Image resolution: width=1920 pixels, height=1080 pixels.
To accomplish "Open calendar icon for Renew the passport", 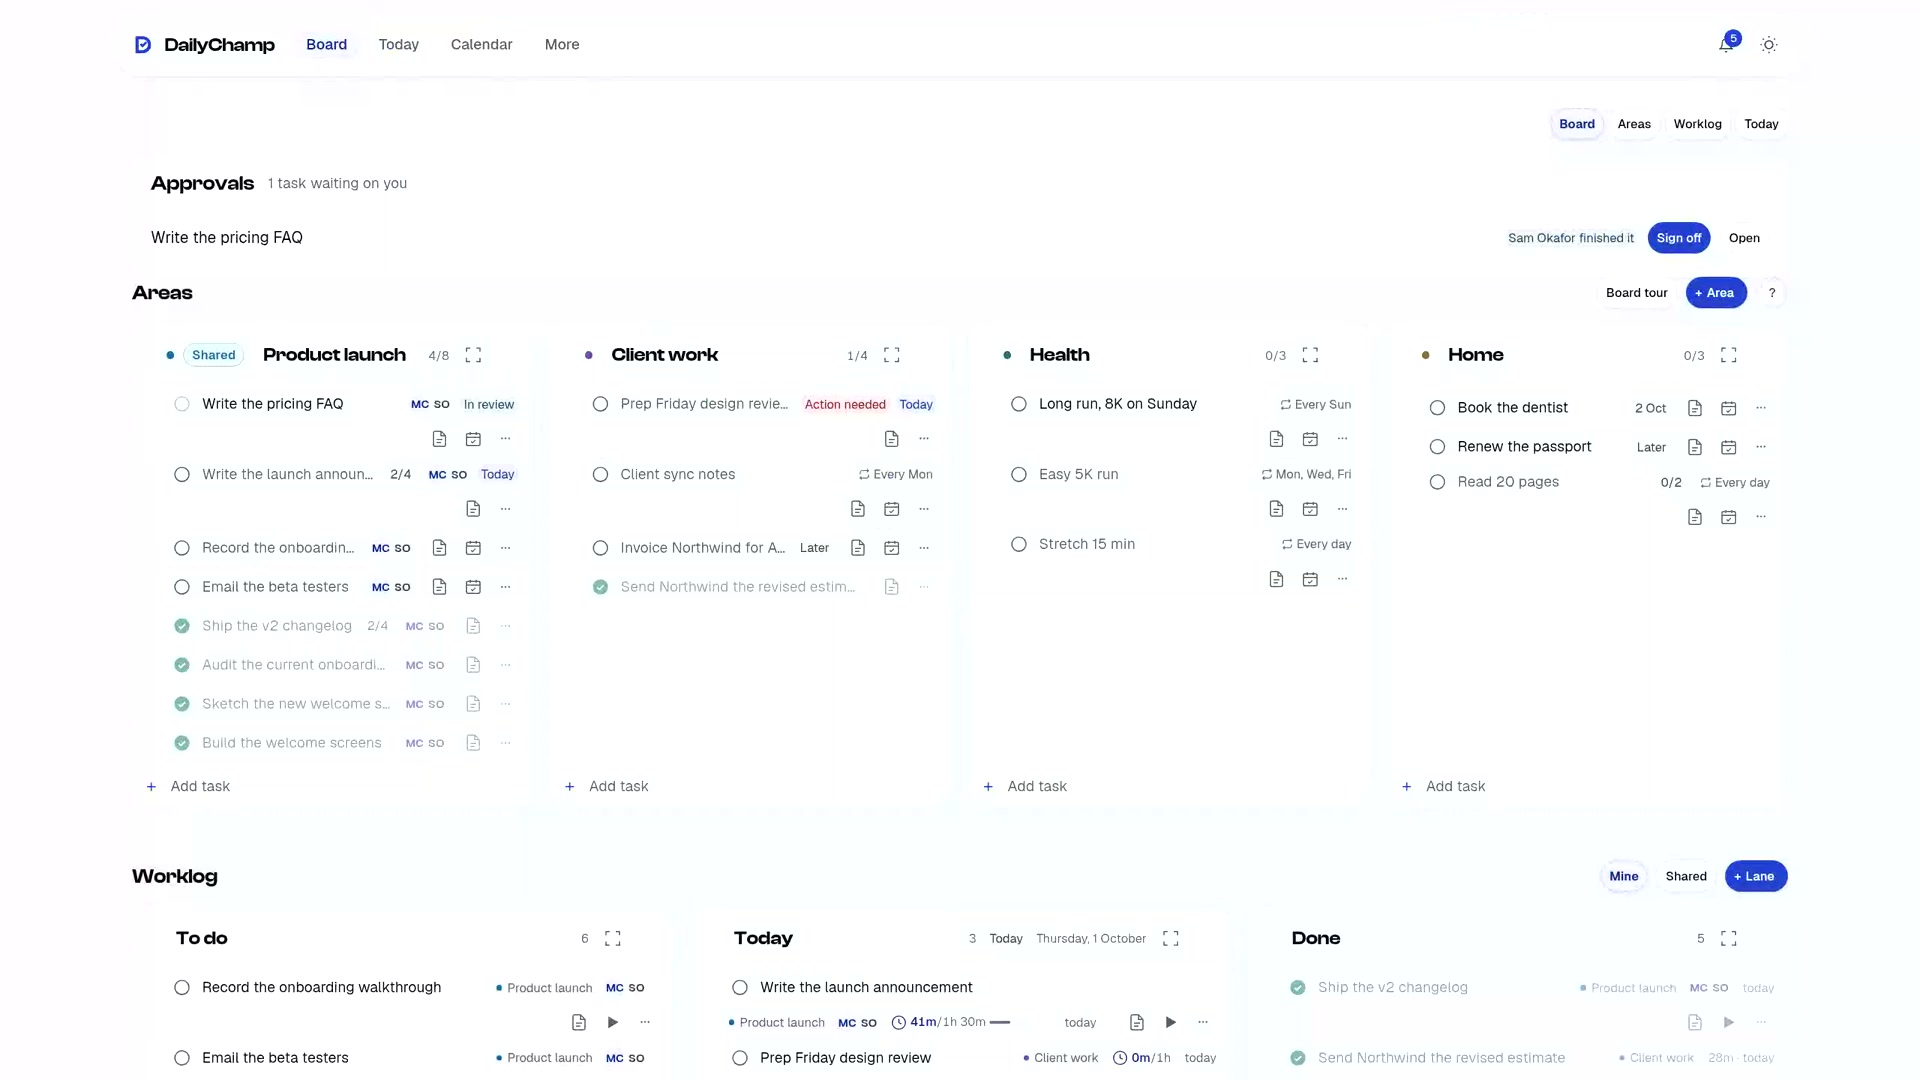I will tap(1729, 447).
